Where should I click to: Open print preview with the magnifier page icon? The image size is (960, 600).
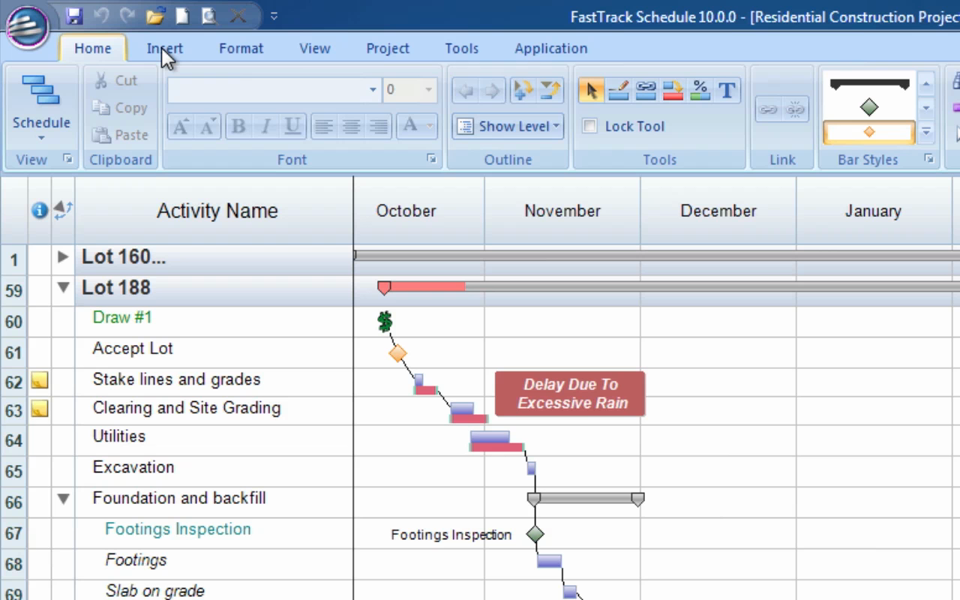[209, 16]
